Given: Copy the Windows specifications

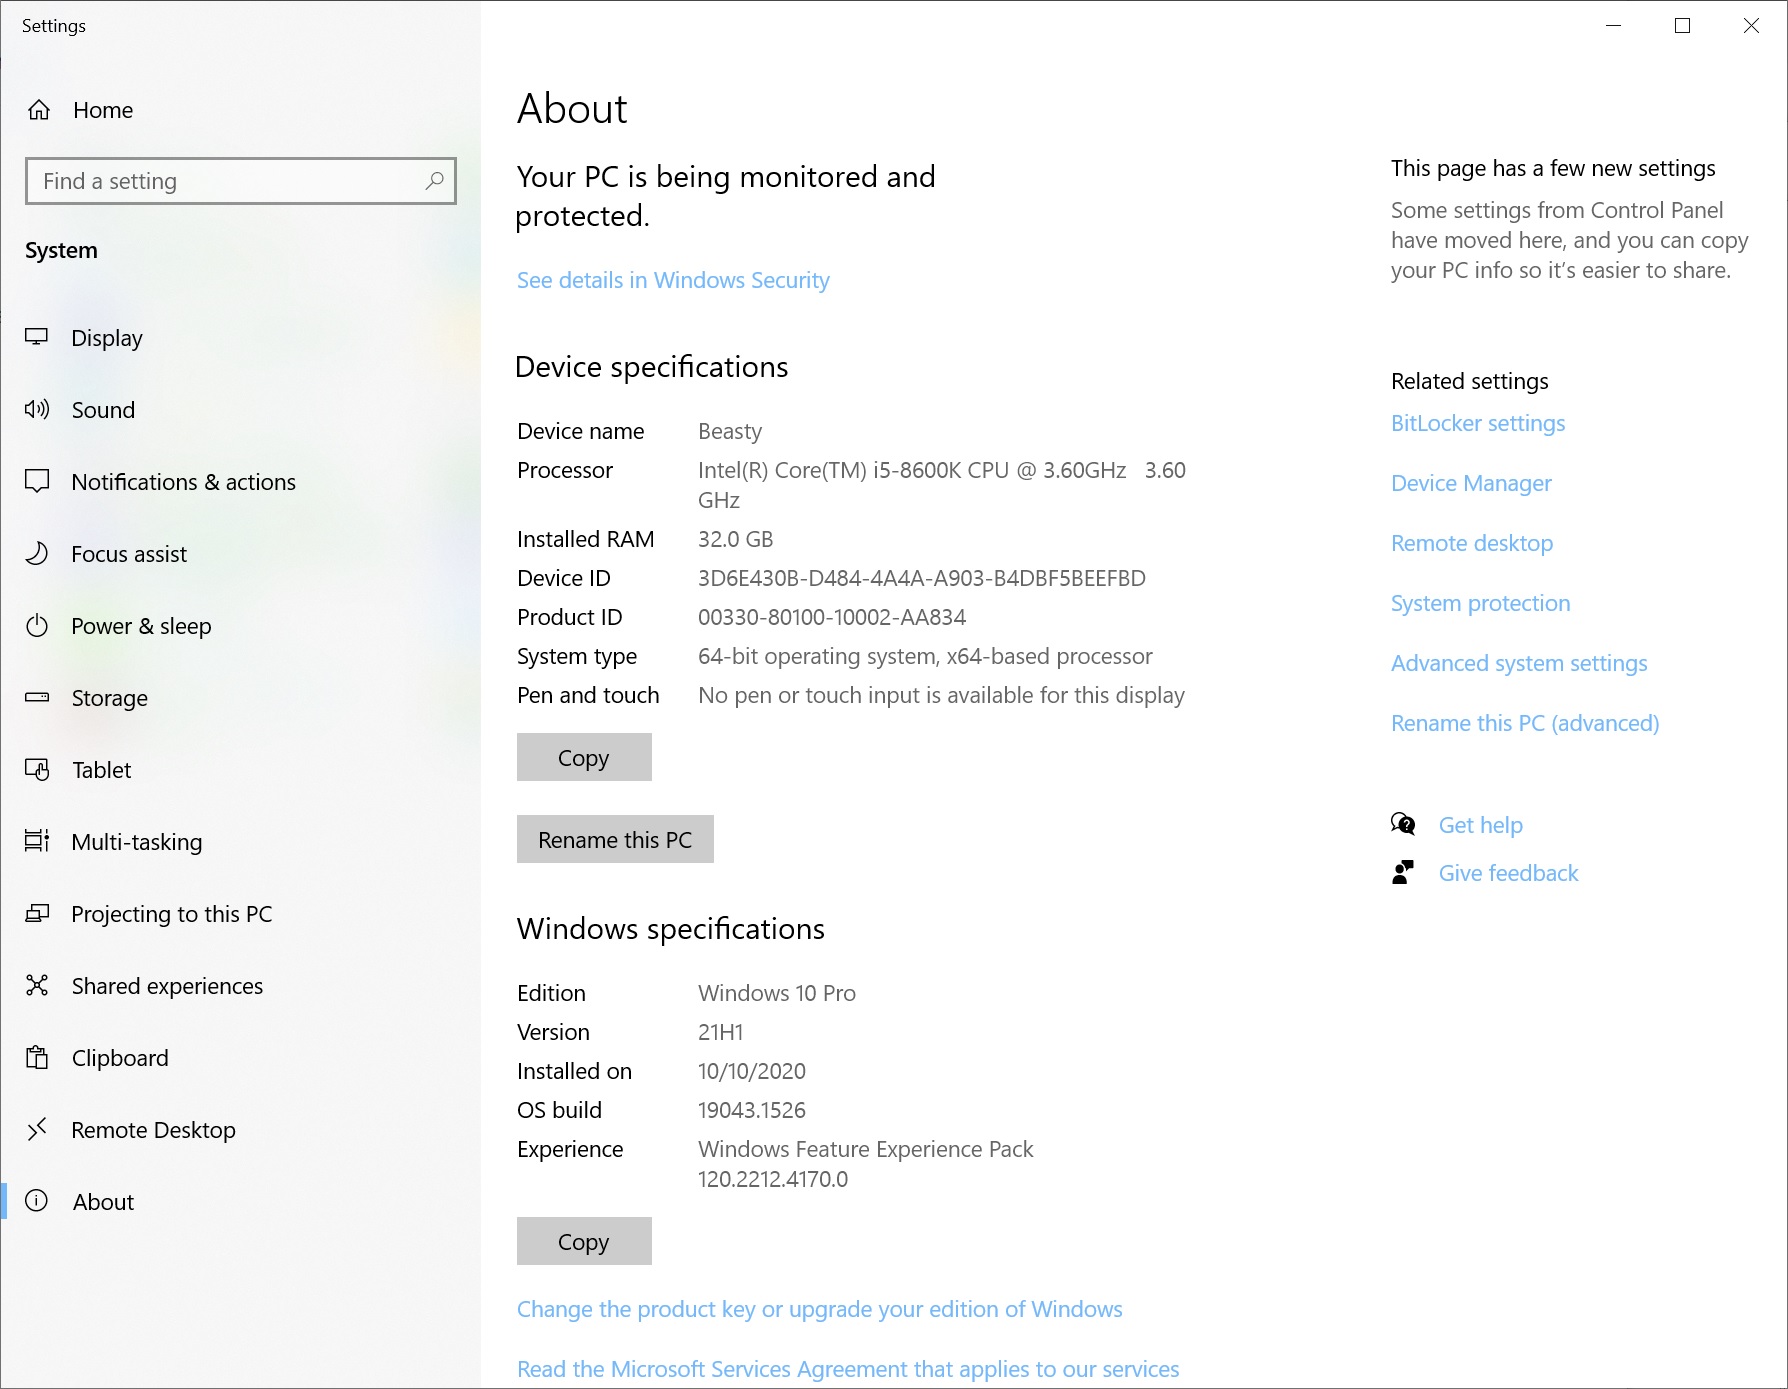Looking at the screenshot, I should coord(583,1241).
